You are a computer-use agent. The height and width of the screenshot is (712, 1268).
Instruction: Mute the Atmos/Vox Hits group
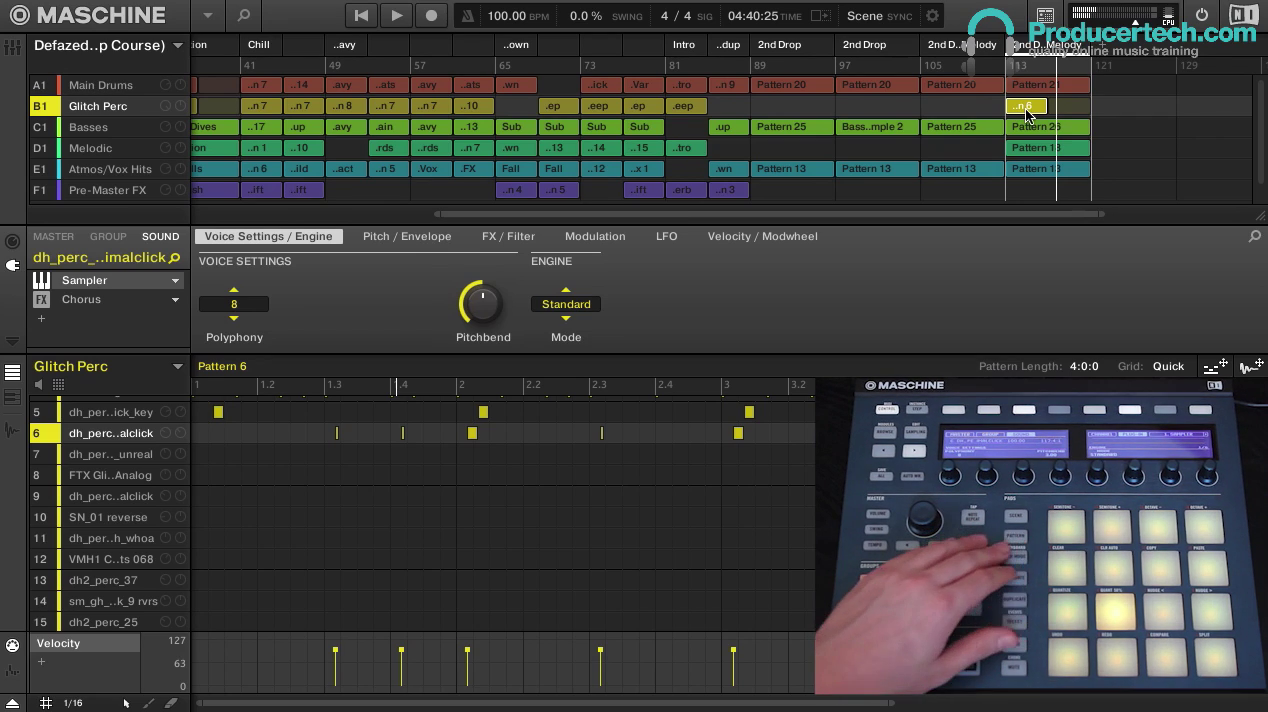click(165, 169)
